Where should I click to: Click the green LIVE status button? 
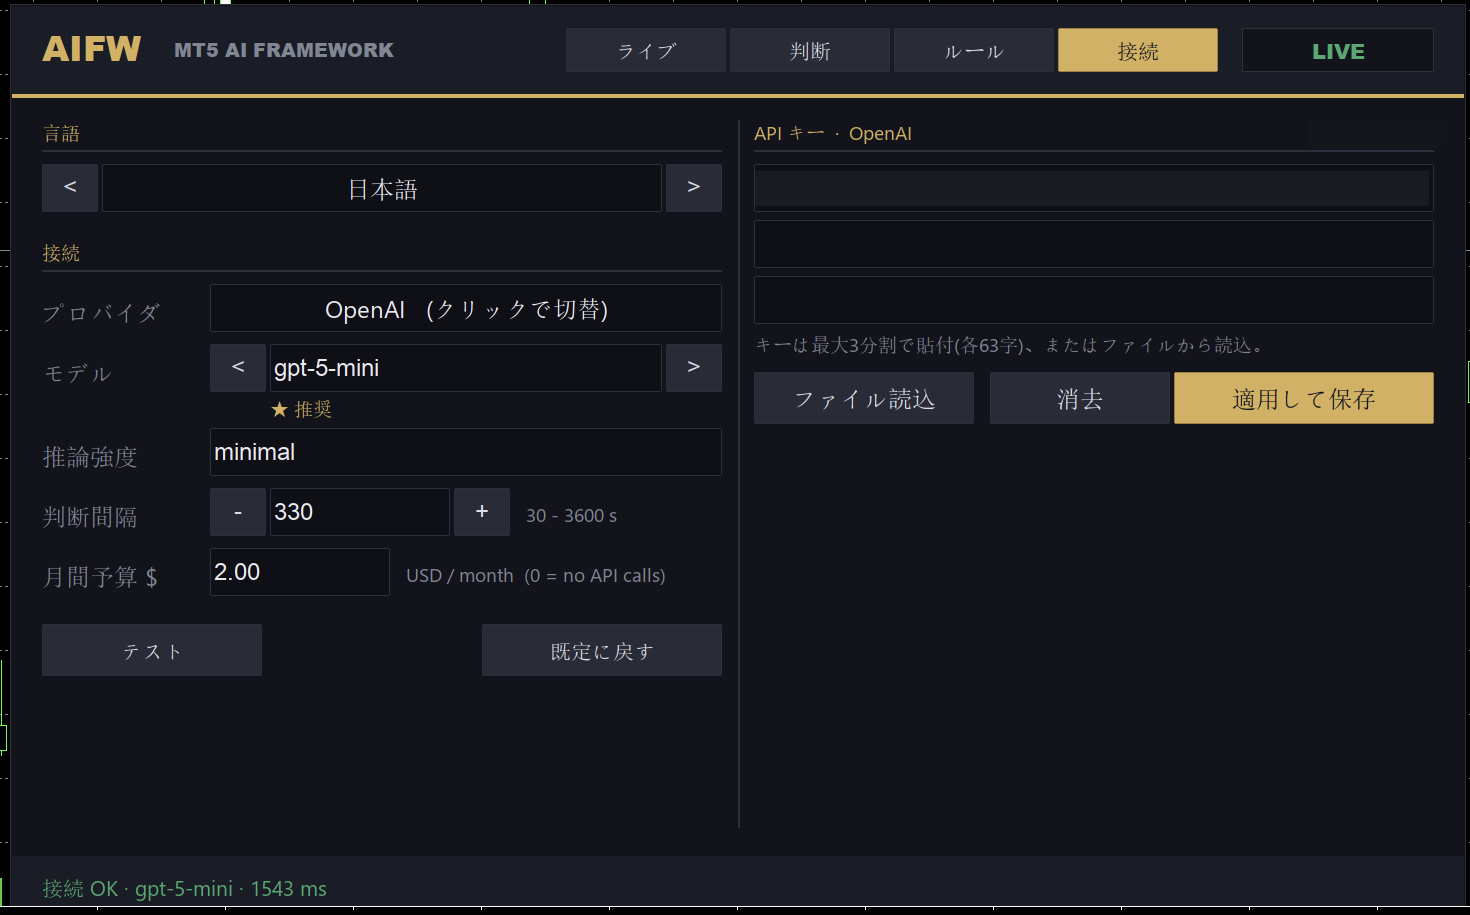click(x=1338, y=50)
